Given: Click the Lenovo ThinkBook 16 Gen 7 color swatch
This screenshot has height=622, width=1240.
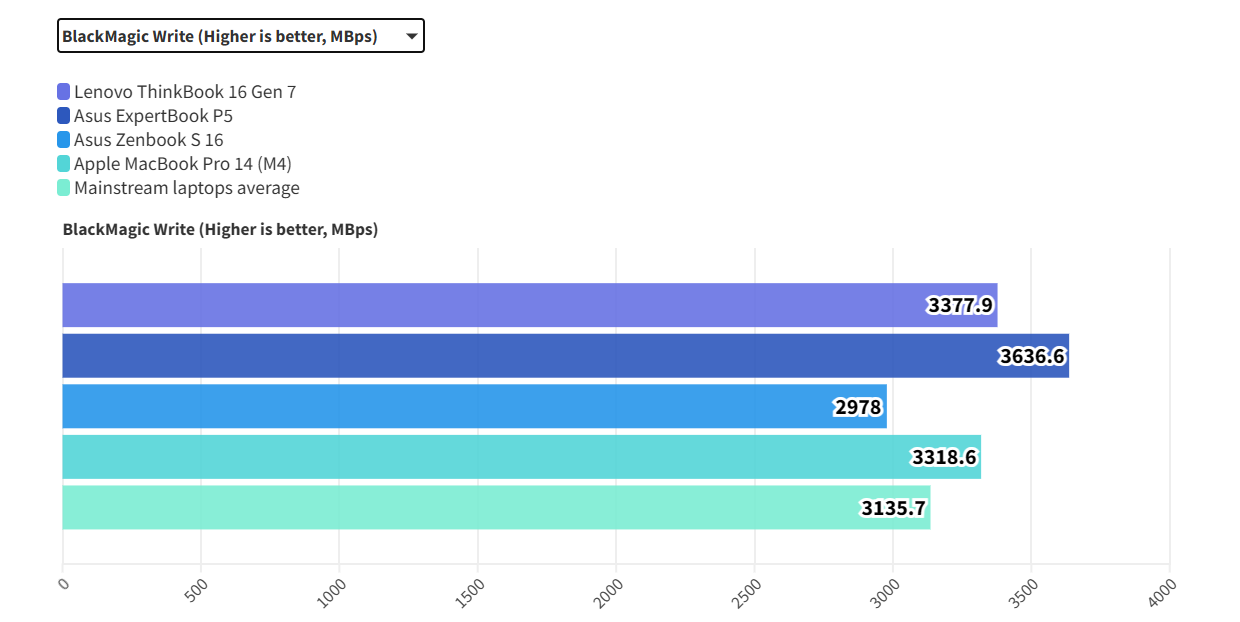Looking at the screenshot, I should [x=64, y=92].
